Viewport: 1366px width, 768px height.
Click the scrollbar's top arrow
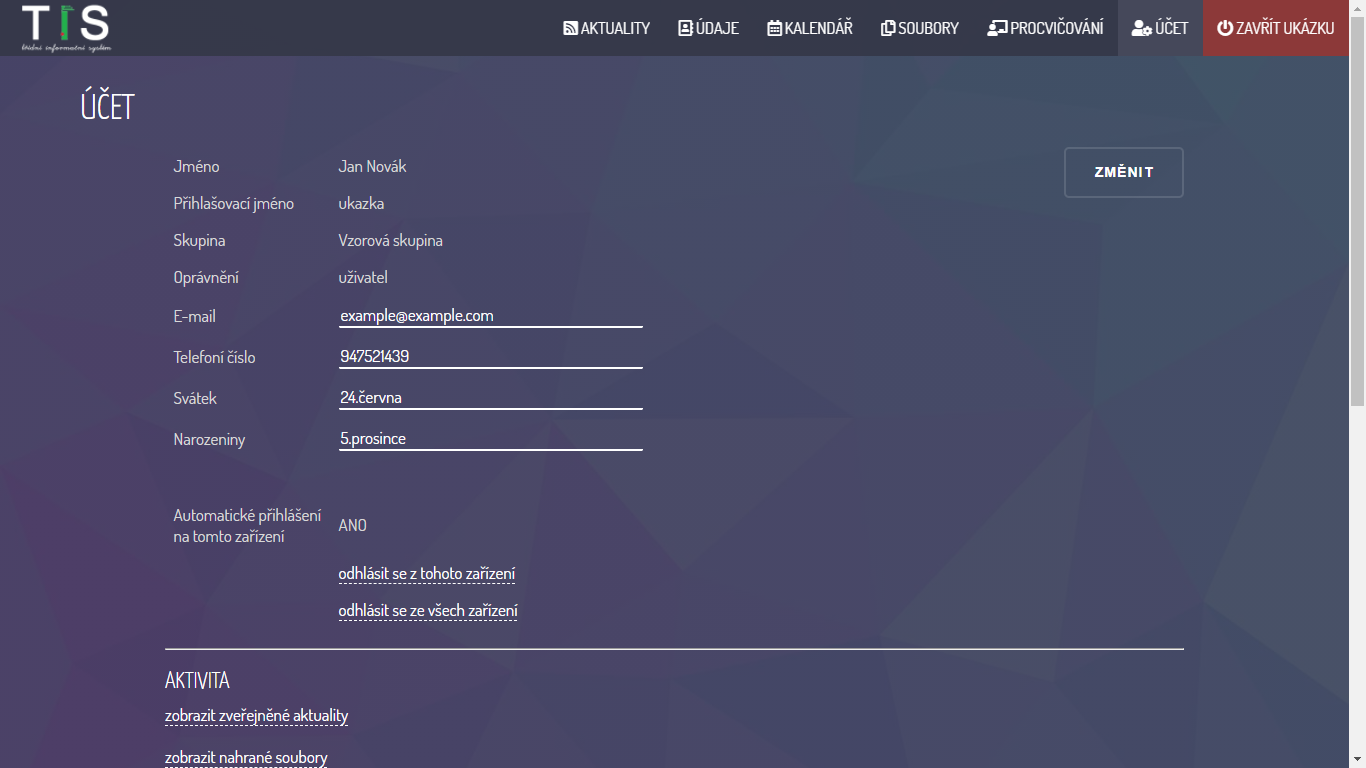[x=1357, y=7]
